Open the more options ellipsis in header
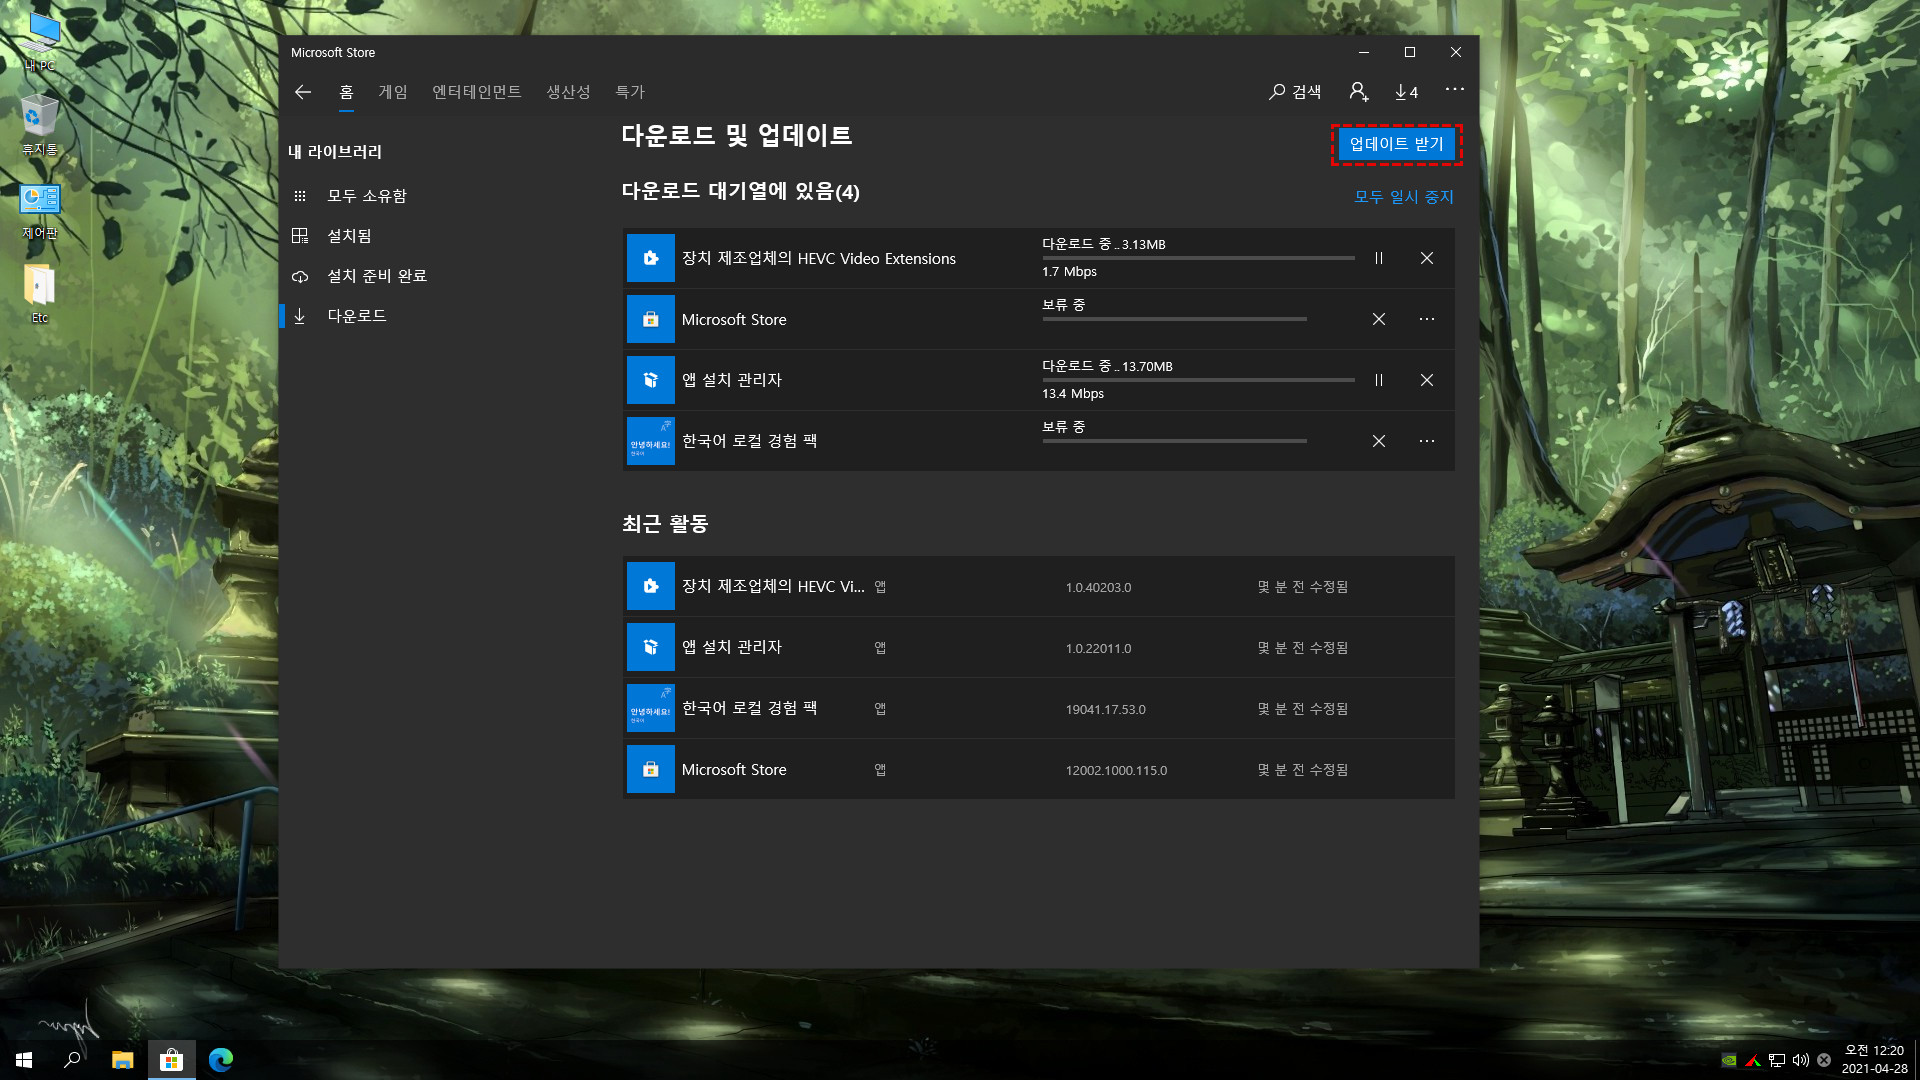Image resolution: width=1920 pixels, height=1080 pixels. tap(1454, 90)
